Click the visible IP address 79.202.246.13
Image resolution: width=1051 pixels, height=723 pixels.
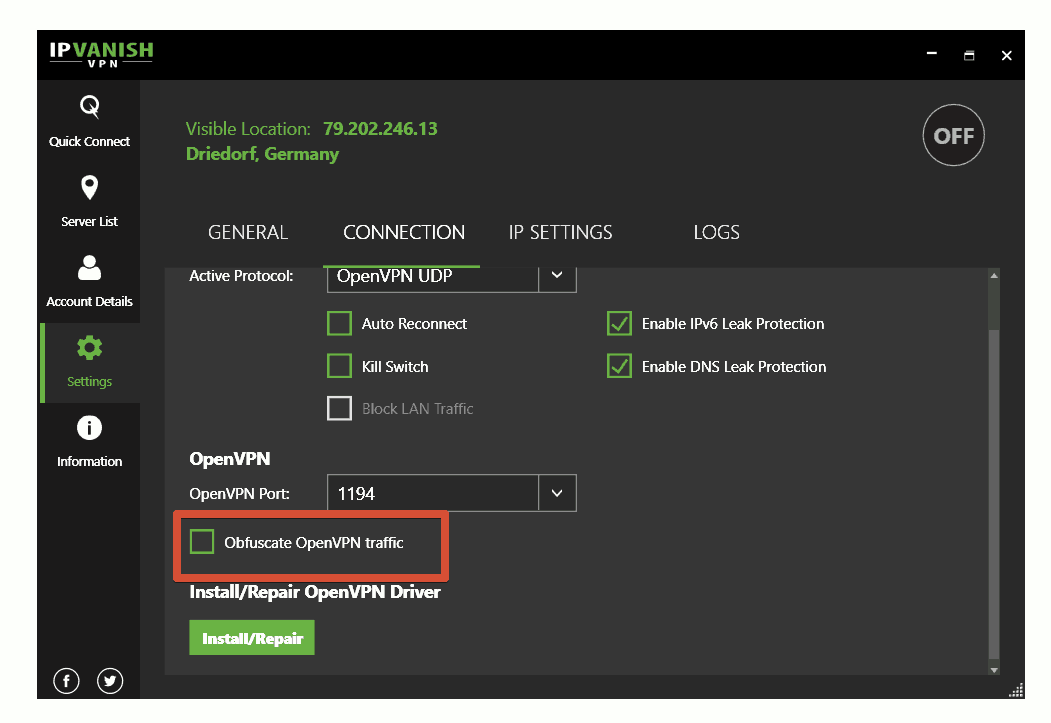(x=380, y=129)
